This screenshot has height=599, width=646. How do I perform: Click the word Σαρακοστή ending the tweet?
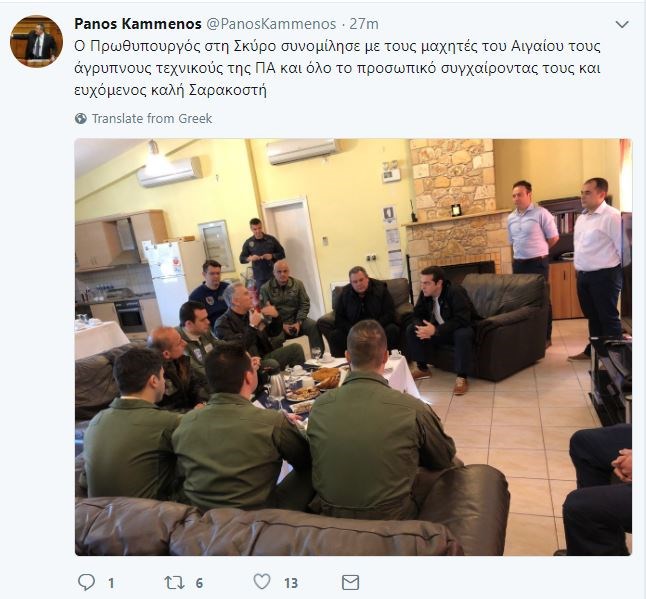coord(228,90)
